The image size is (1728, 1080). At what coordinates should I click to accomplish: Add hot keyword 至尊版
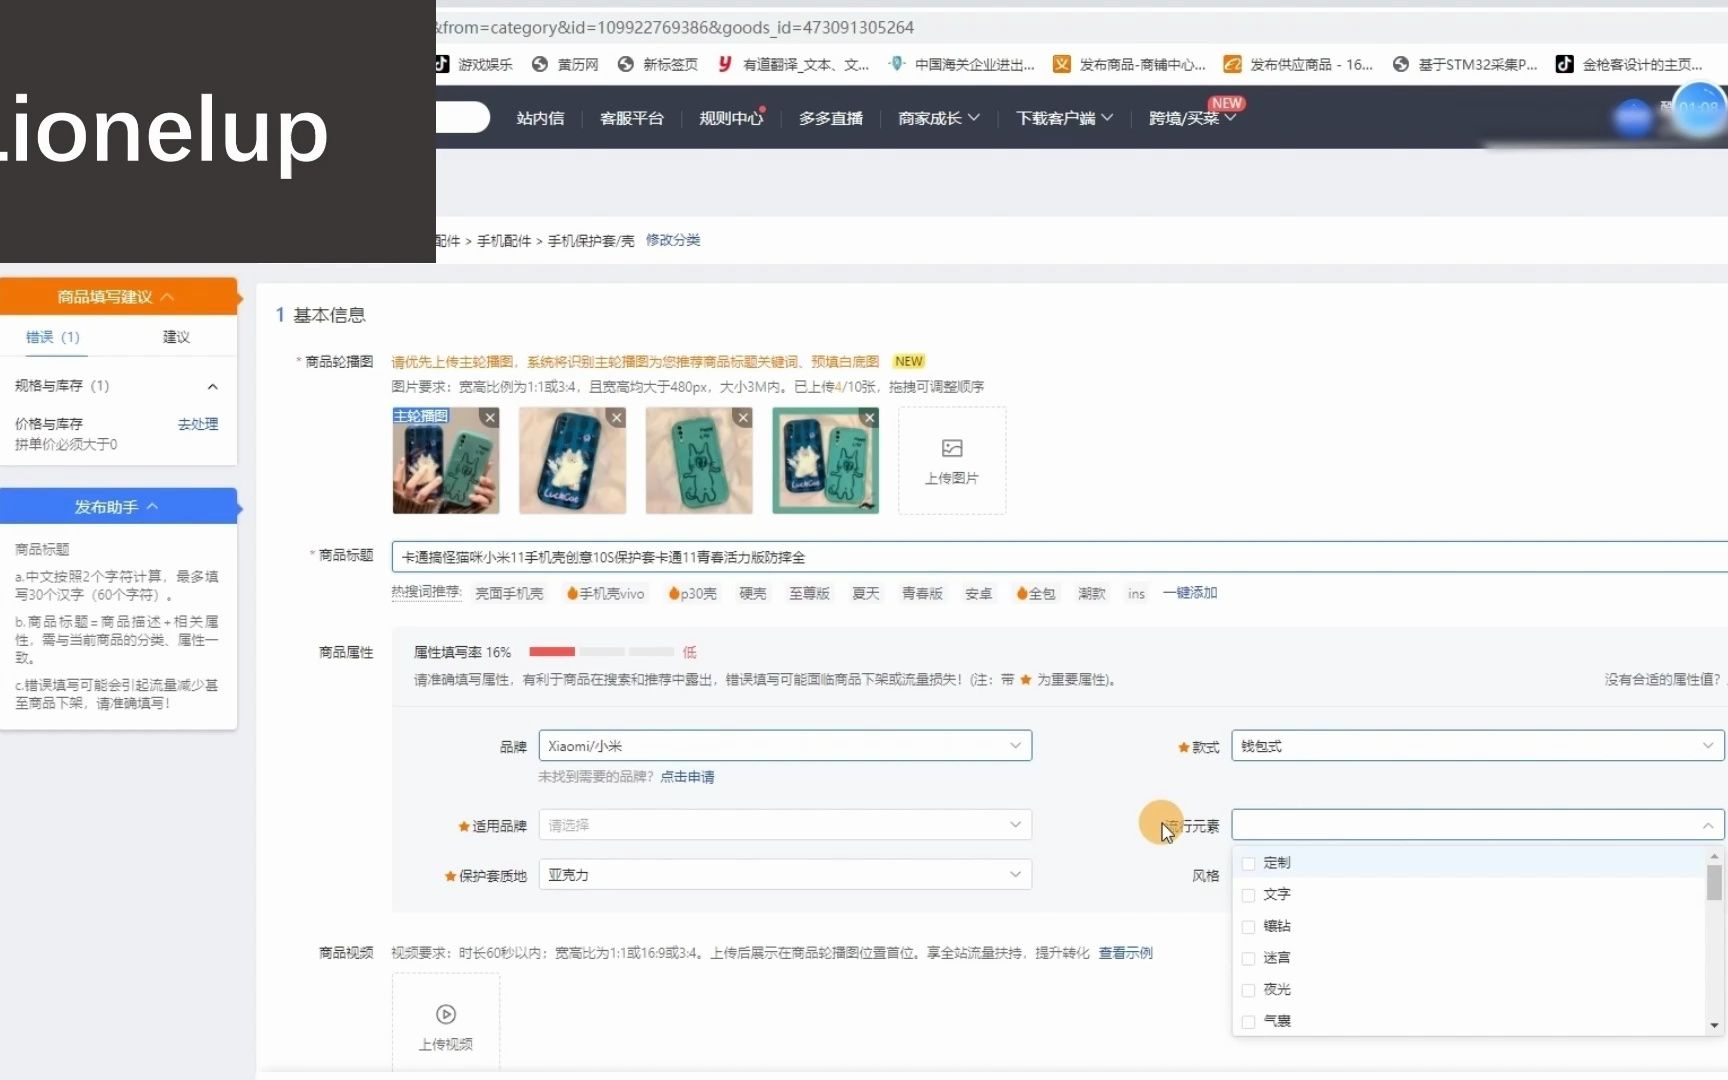809,593
